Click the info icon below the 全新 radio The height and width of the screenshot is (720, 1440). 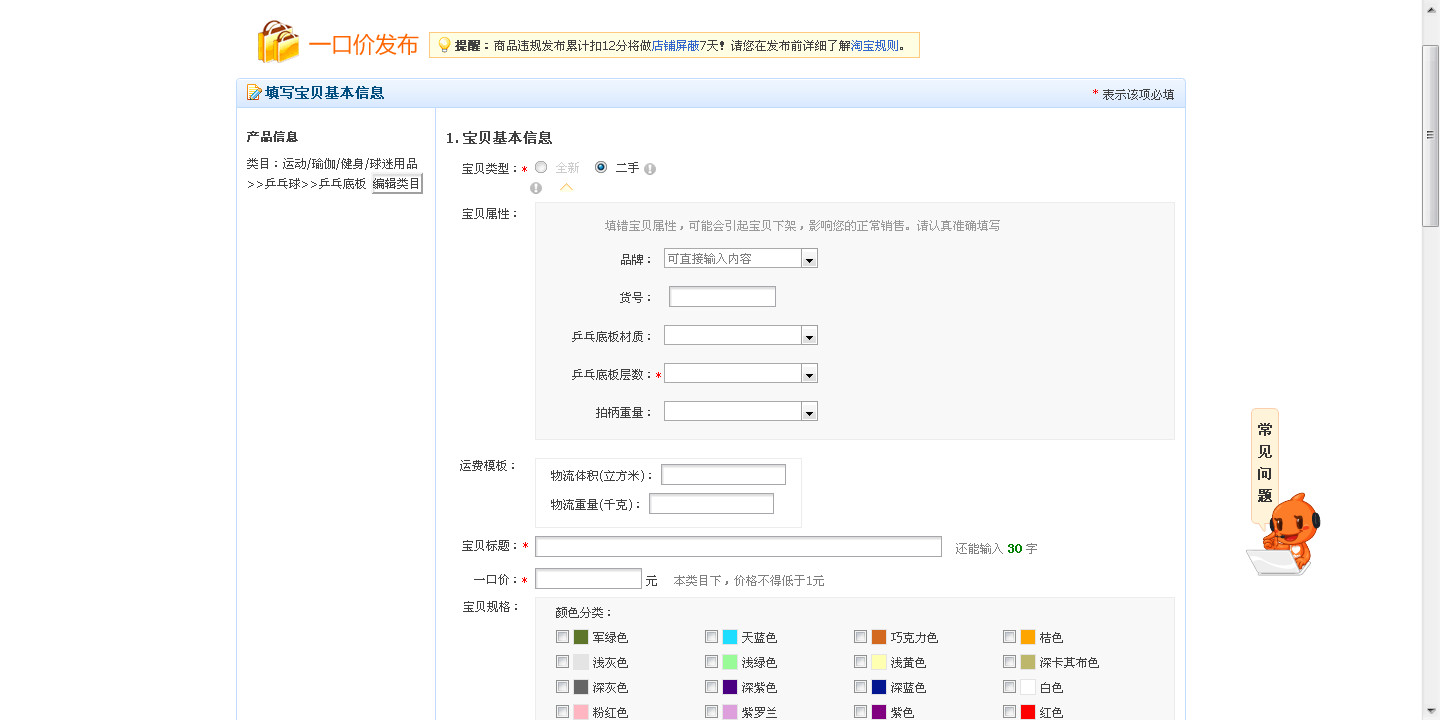(x=536, y=188)
